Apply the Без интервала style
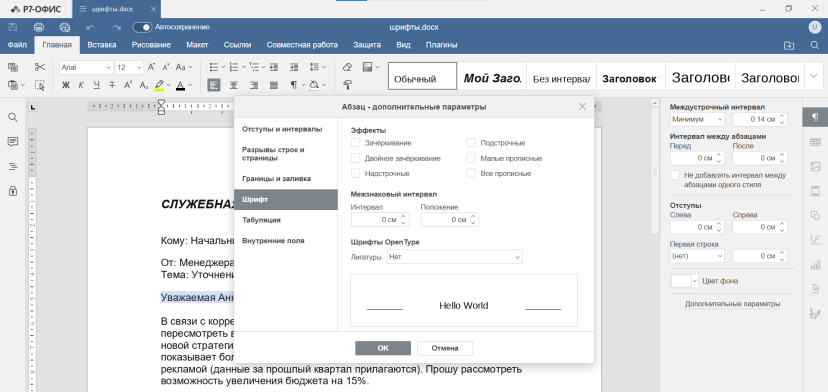Image resolution: width=828 pixels, height=392 pixels. [562, 76]
